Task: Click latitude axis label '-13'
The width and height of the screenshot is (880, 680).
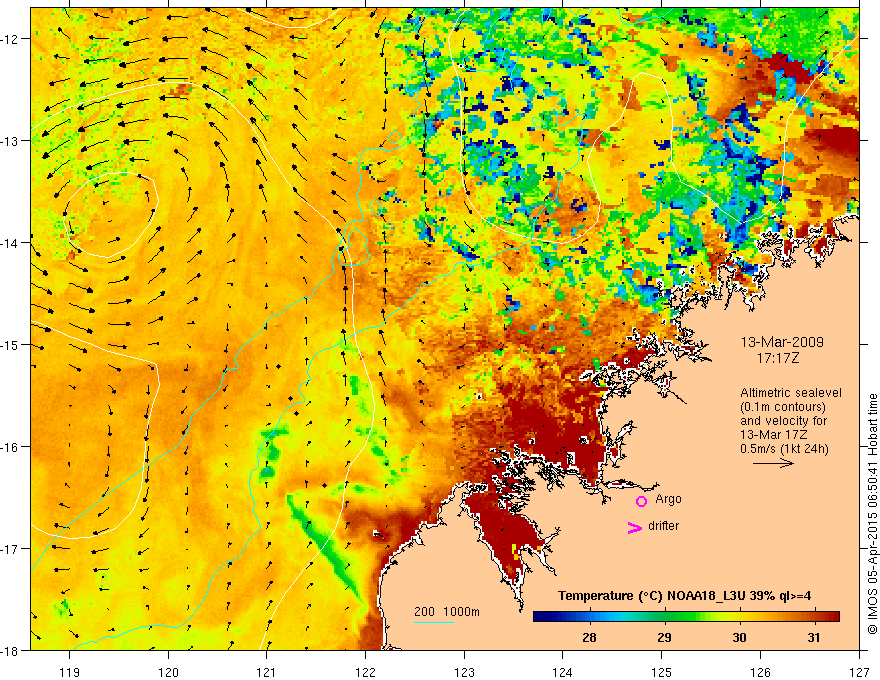Action: [9, 141]
